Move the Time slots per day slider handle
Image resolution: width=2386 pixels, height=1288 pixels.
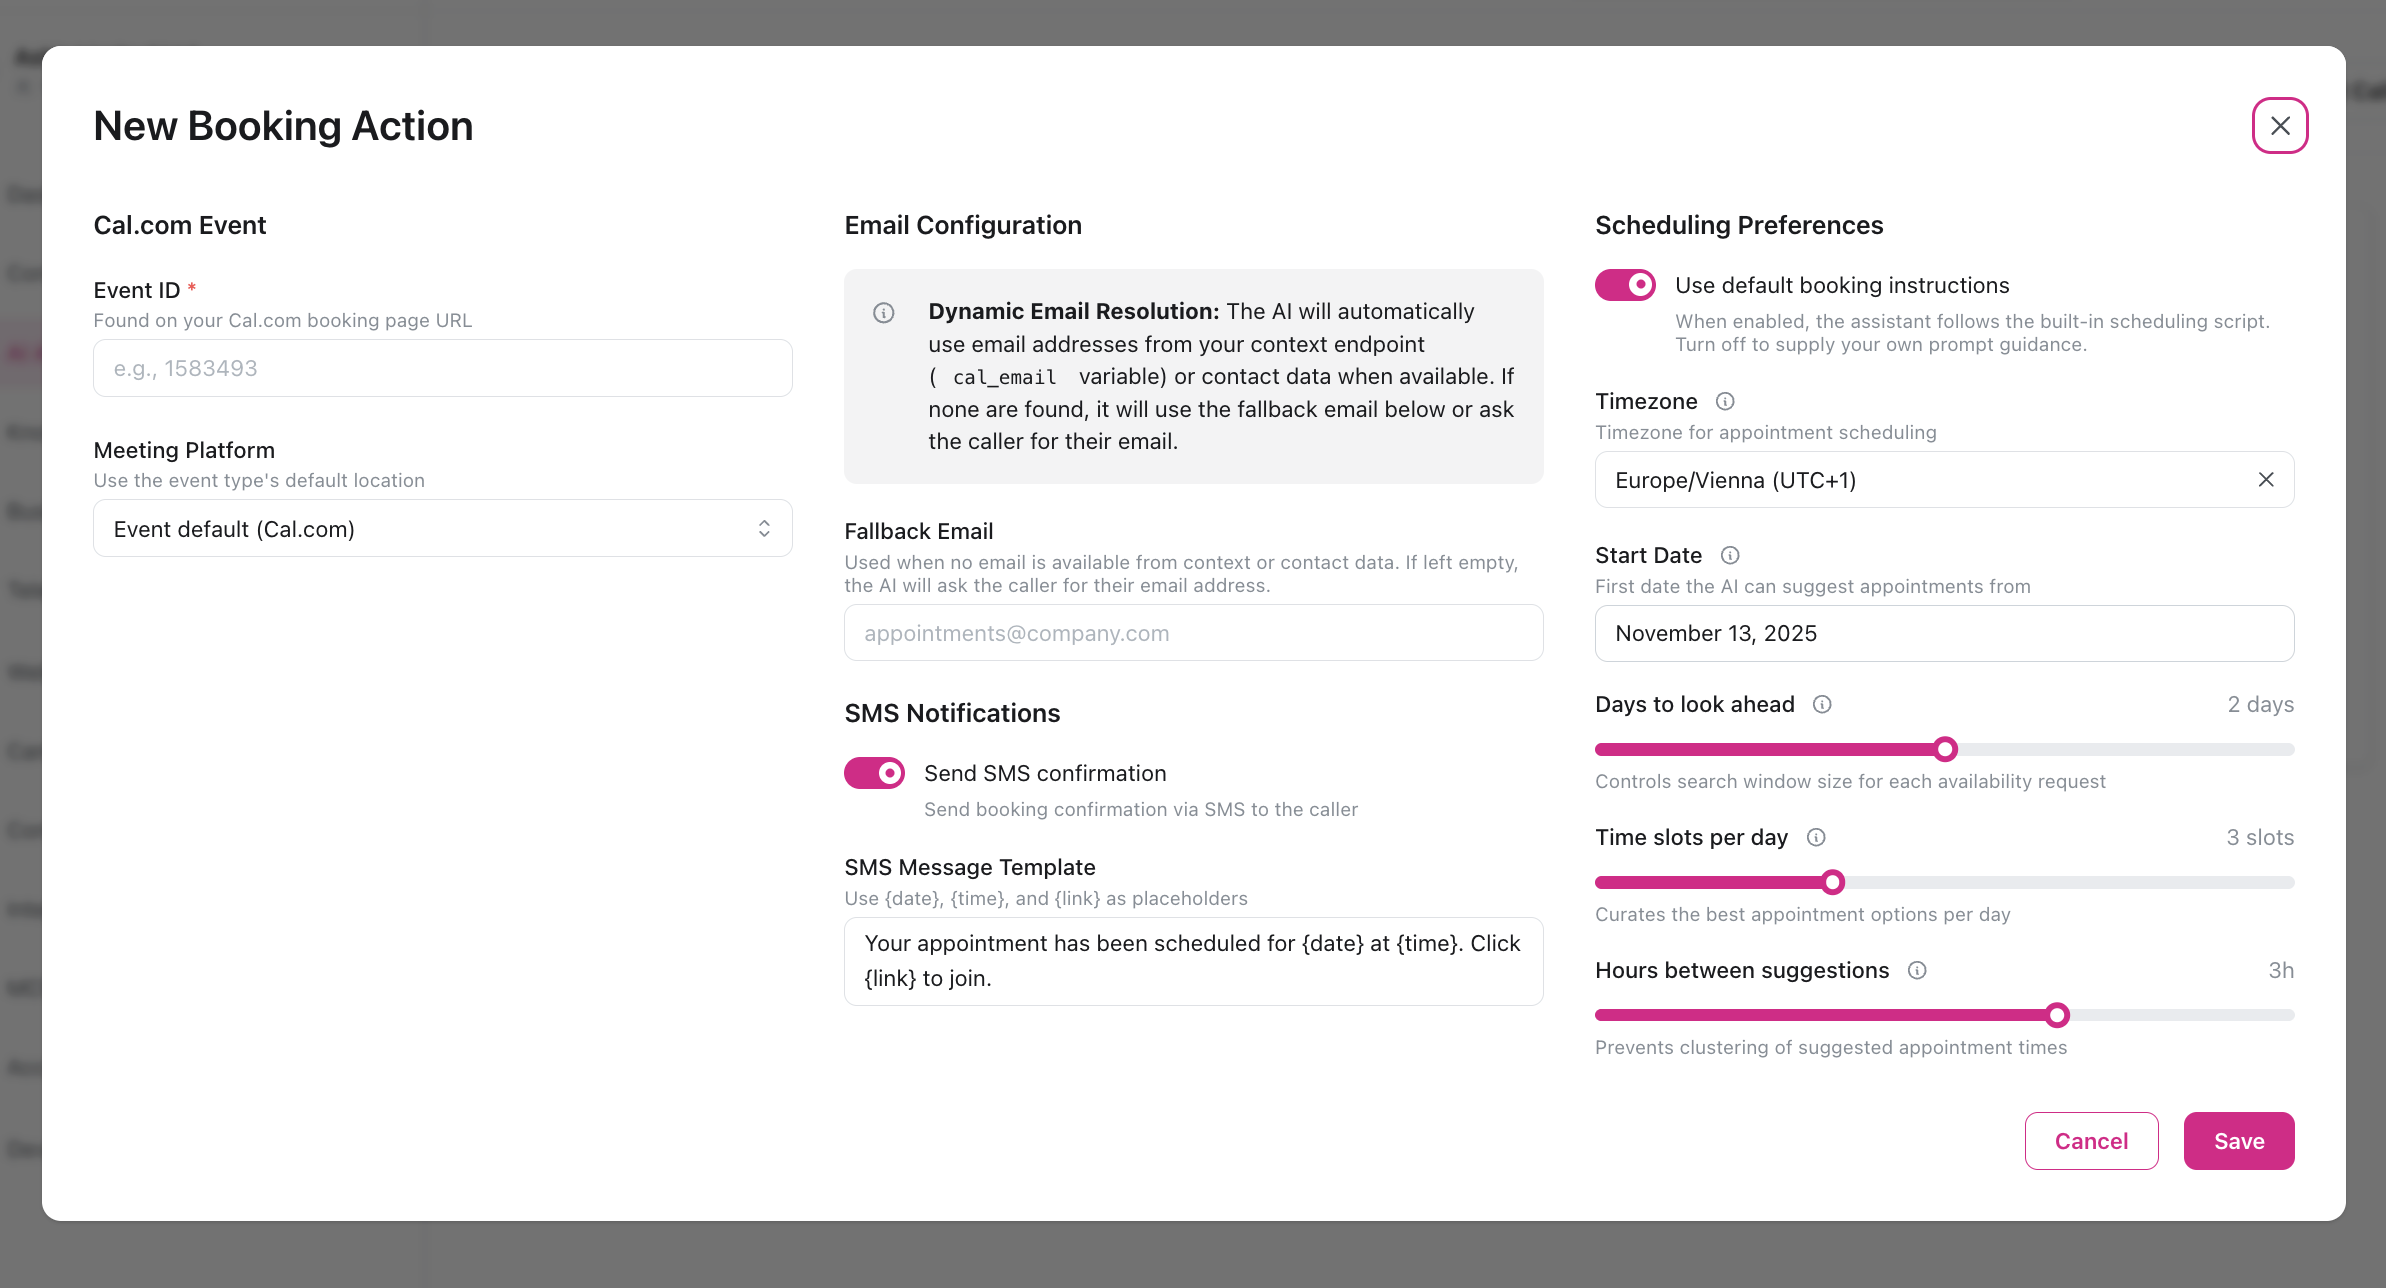(x=1831, y=881)
